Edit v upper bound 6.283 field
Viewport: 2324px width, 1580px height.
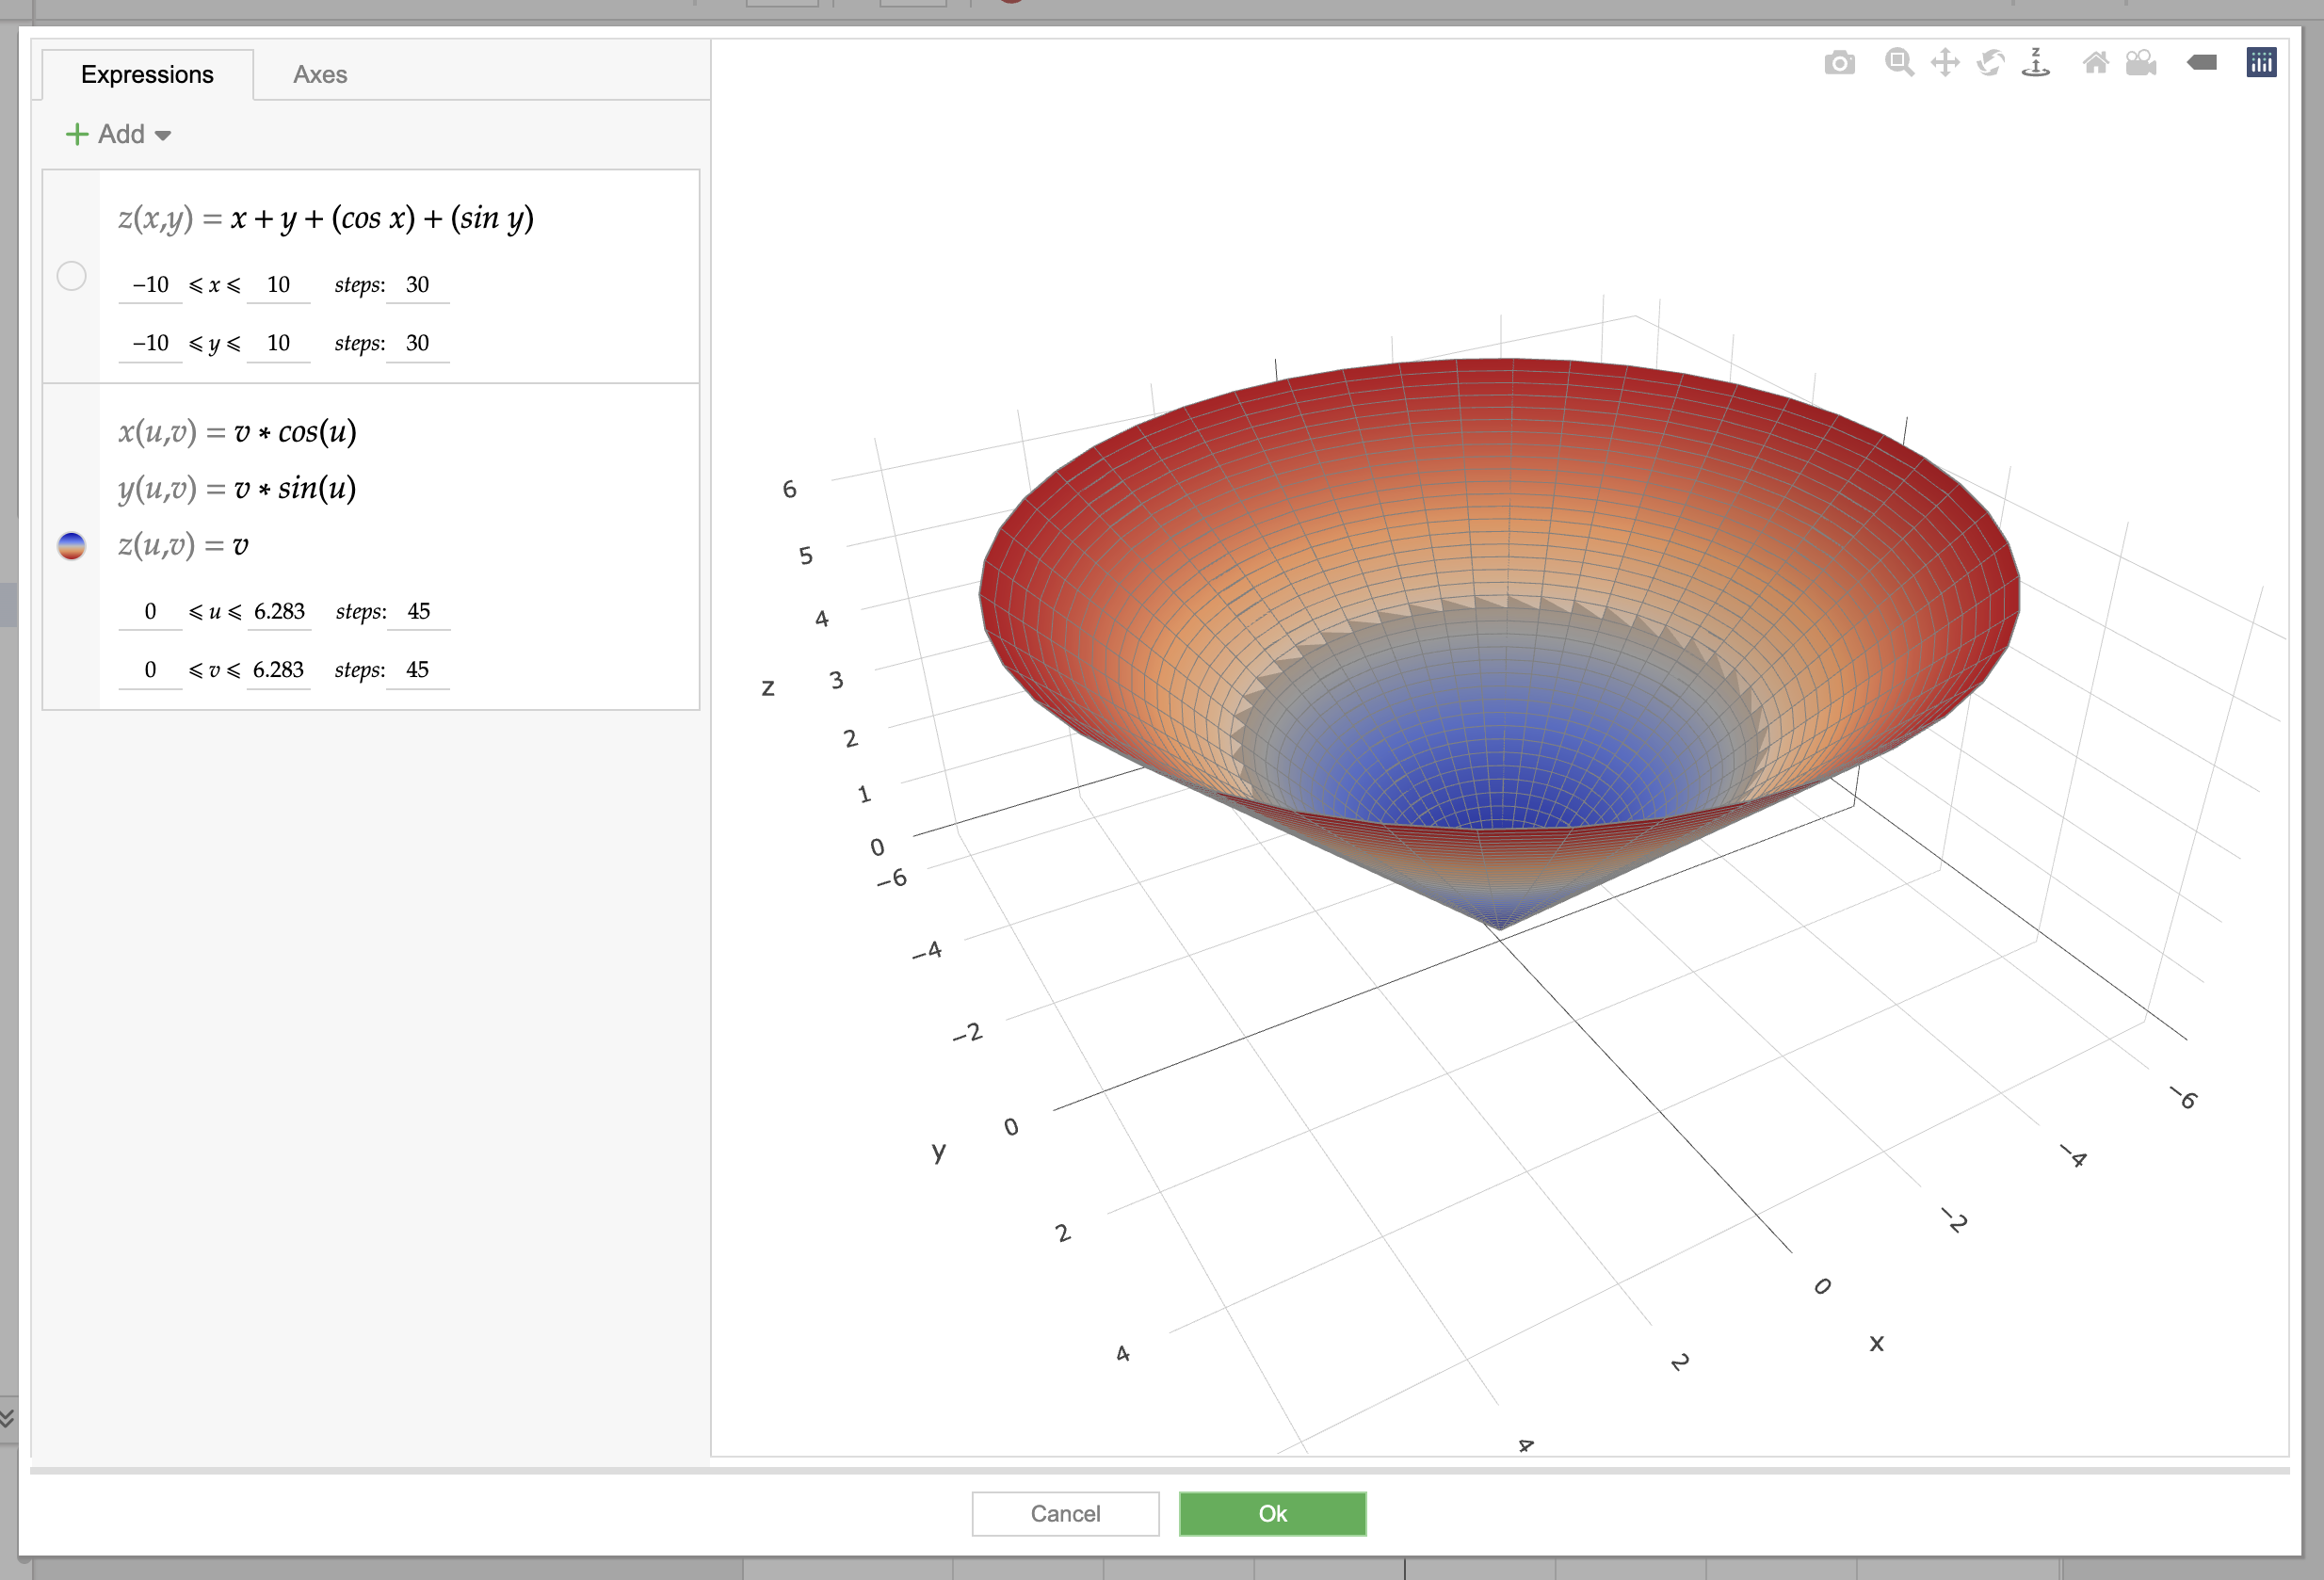(278, 670)
